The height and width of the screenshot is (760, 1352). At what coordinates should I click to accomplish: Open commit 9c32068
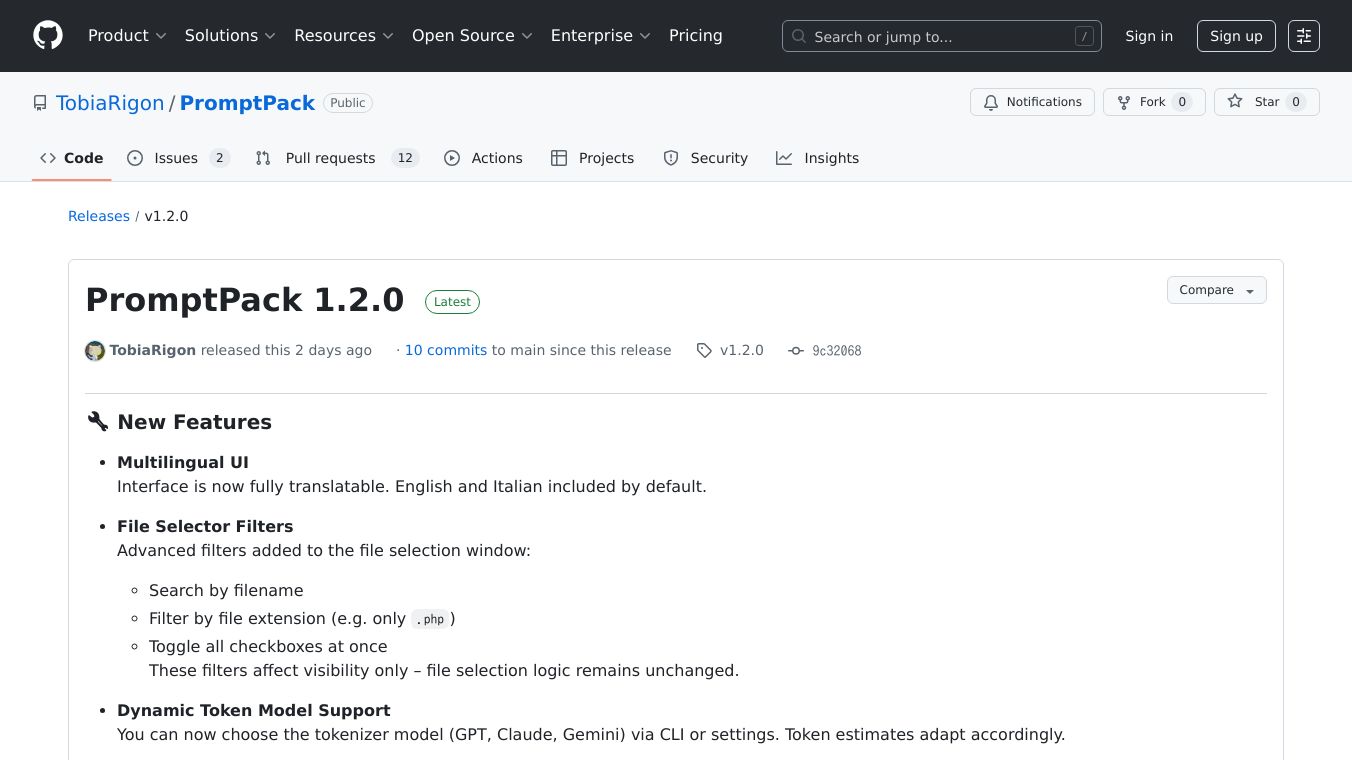pos(836,351)
